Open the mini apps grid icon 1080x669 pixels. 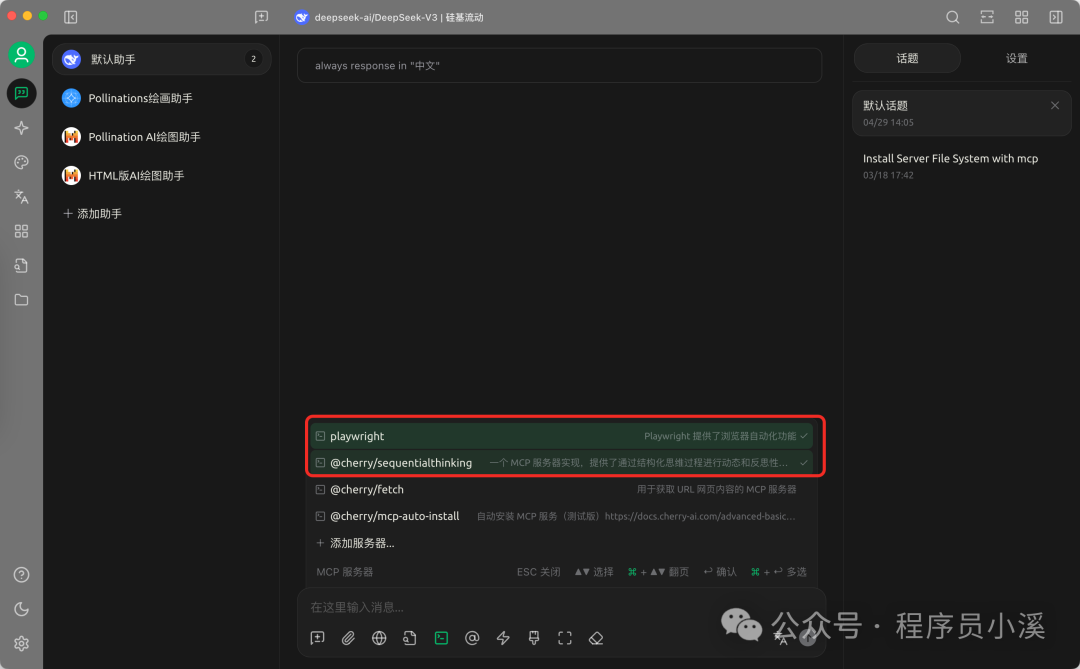click(x=21, y=231)
